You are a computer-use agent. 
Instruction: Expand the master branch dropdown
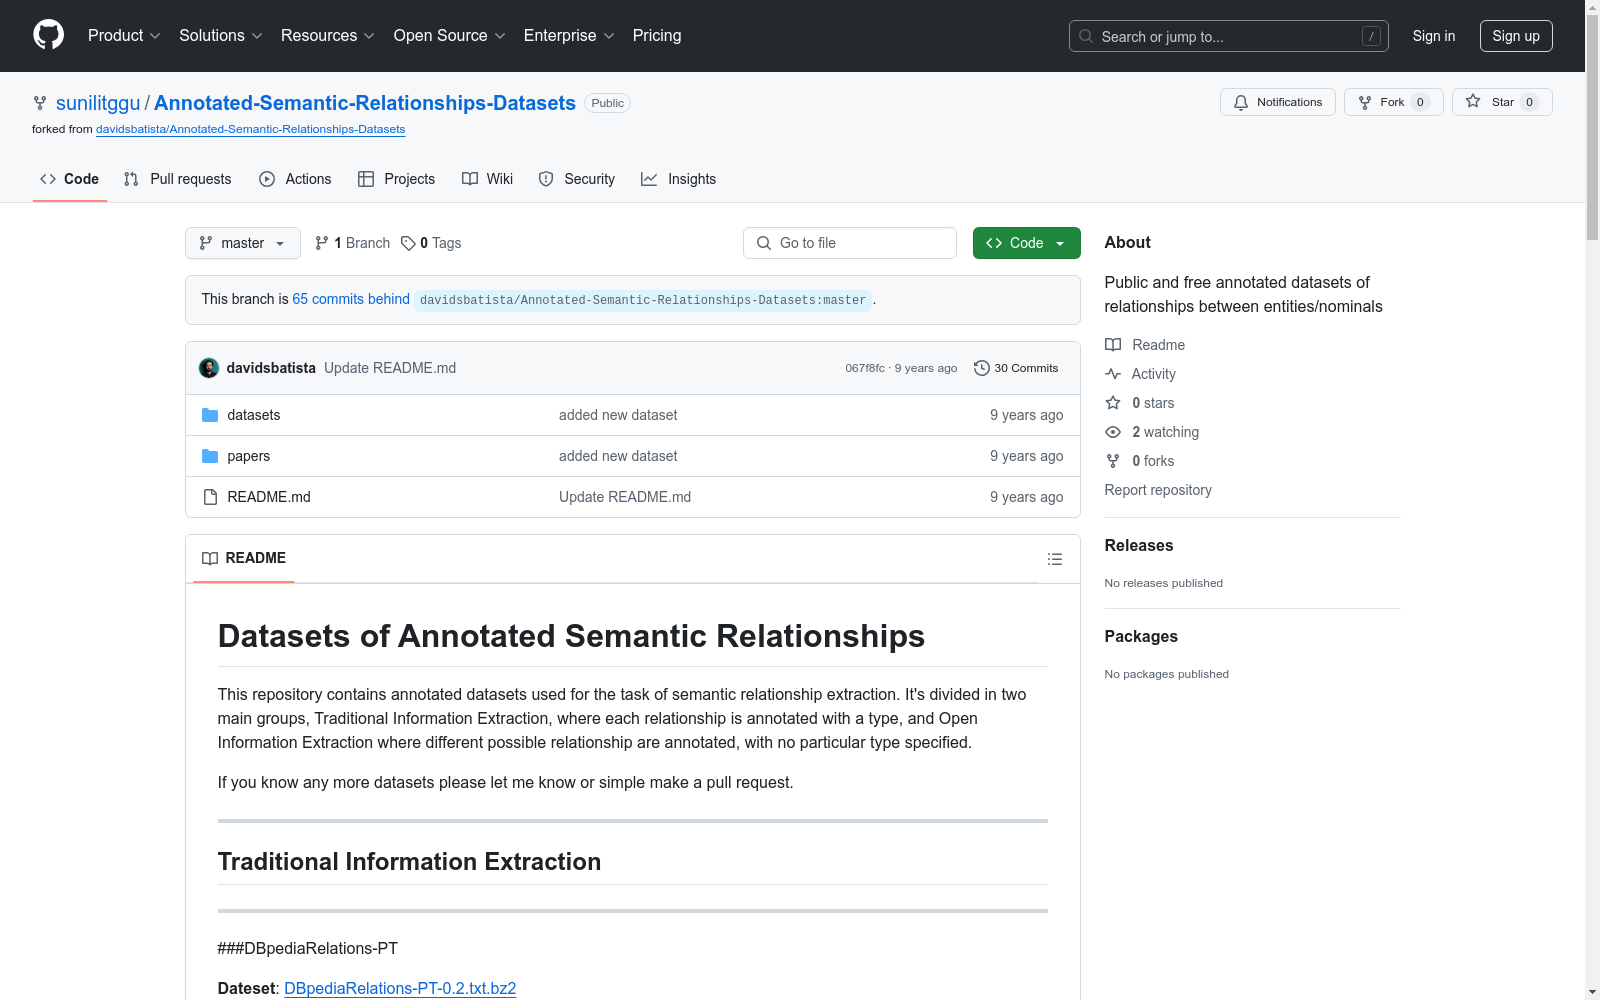243,243
